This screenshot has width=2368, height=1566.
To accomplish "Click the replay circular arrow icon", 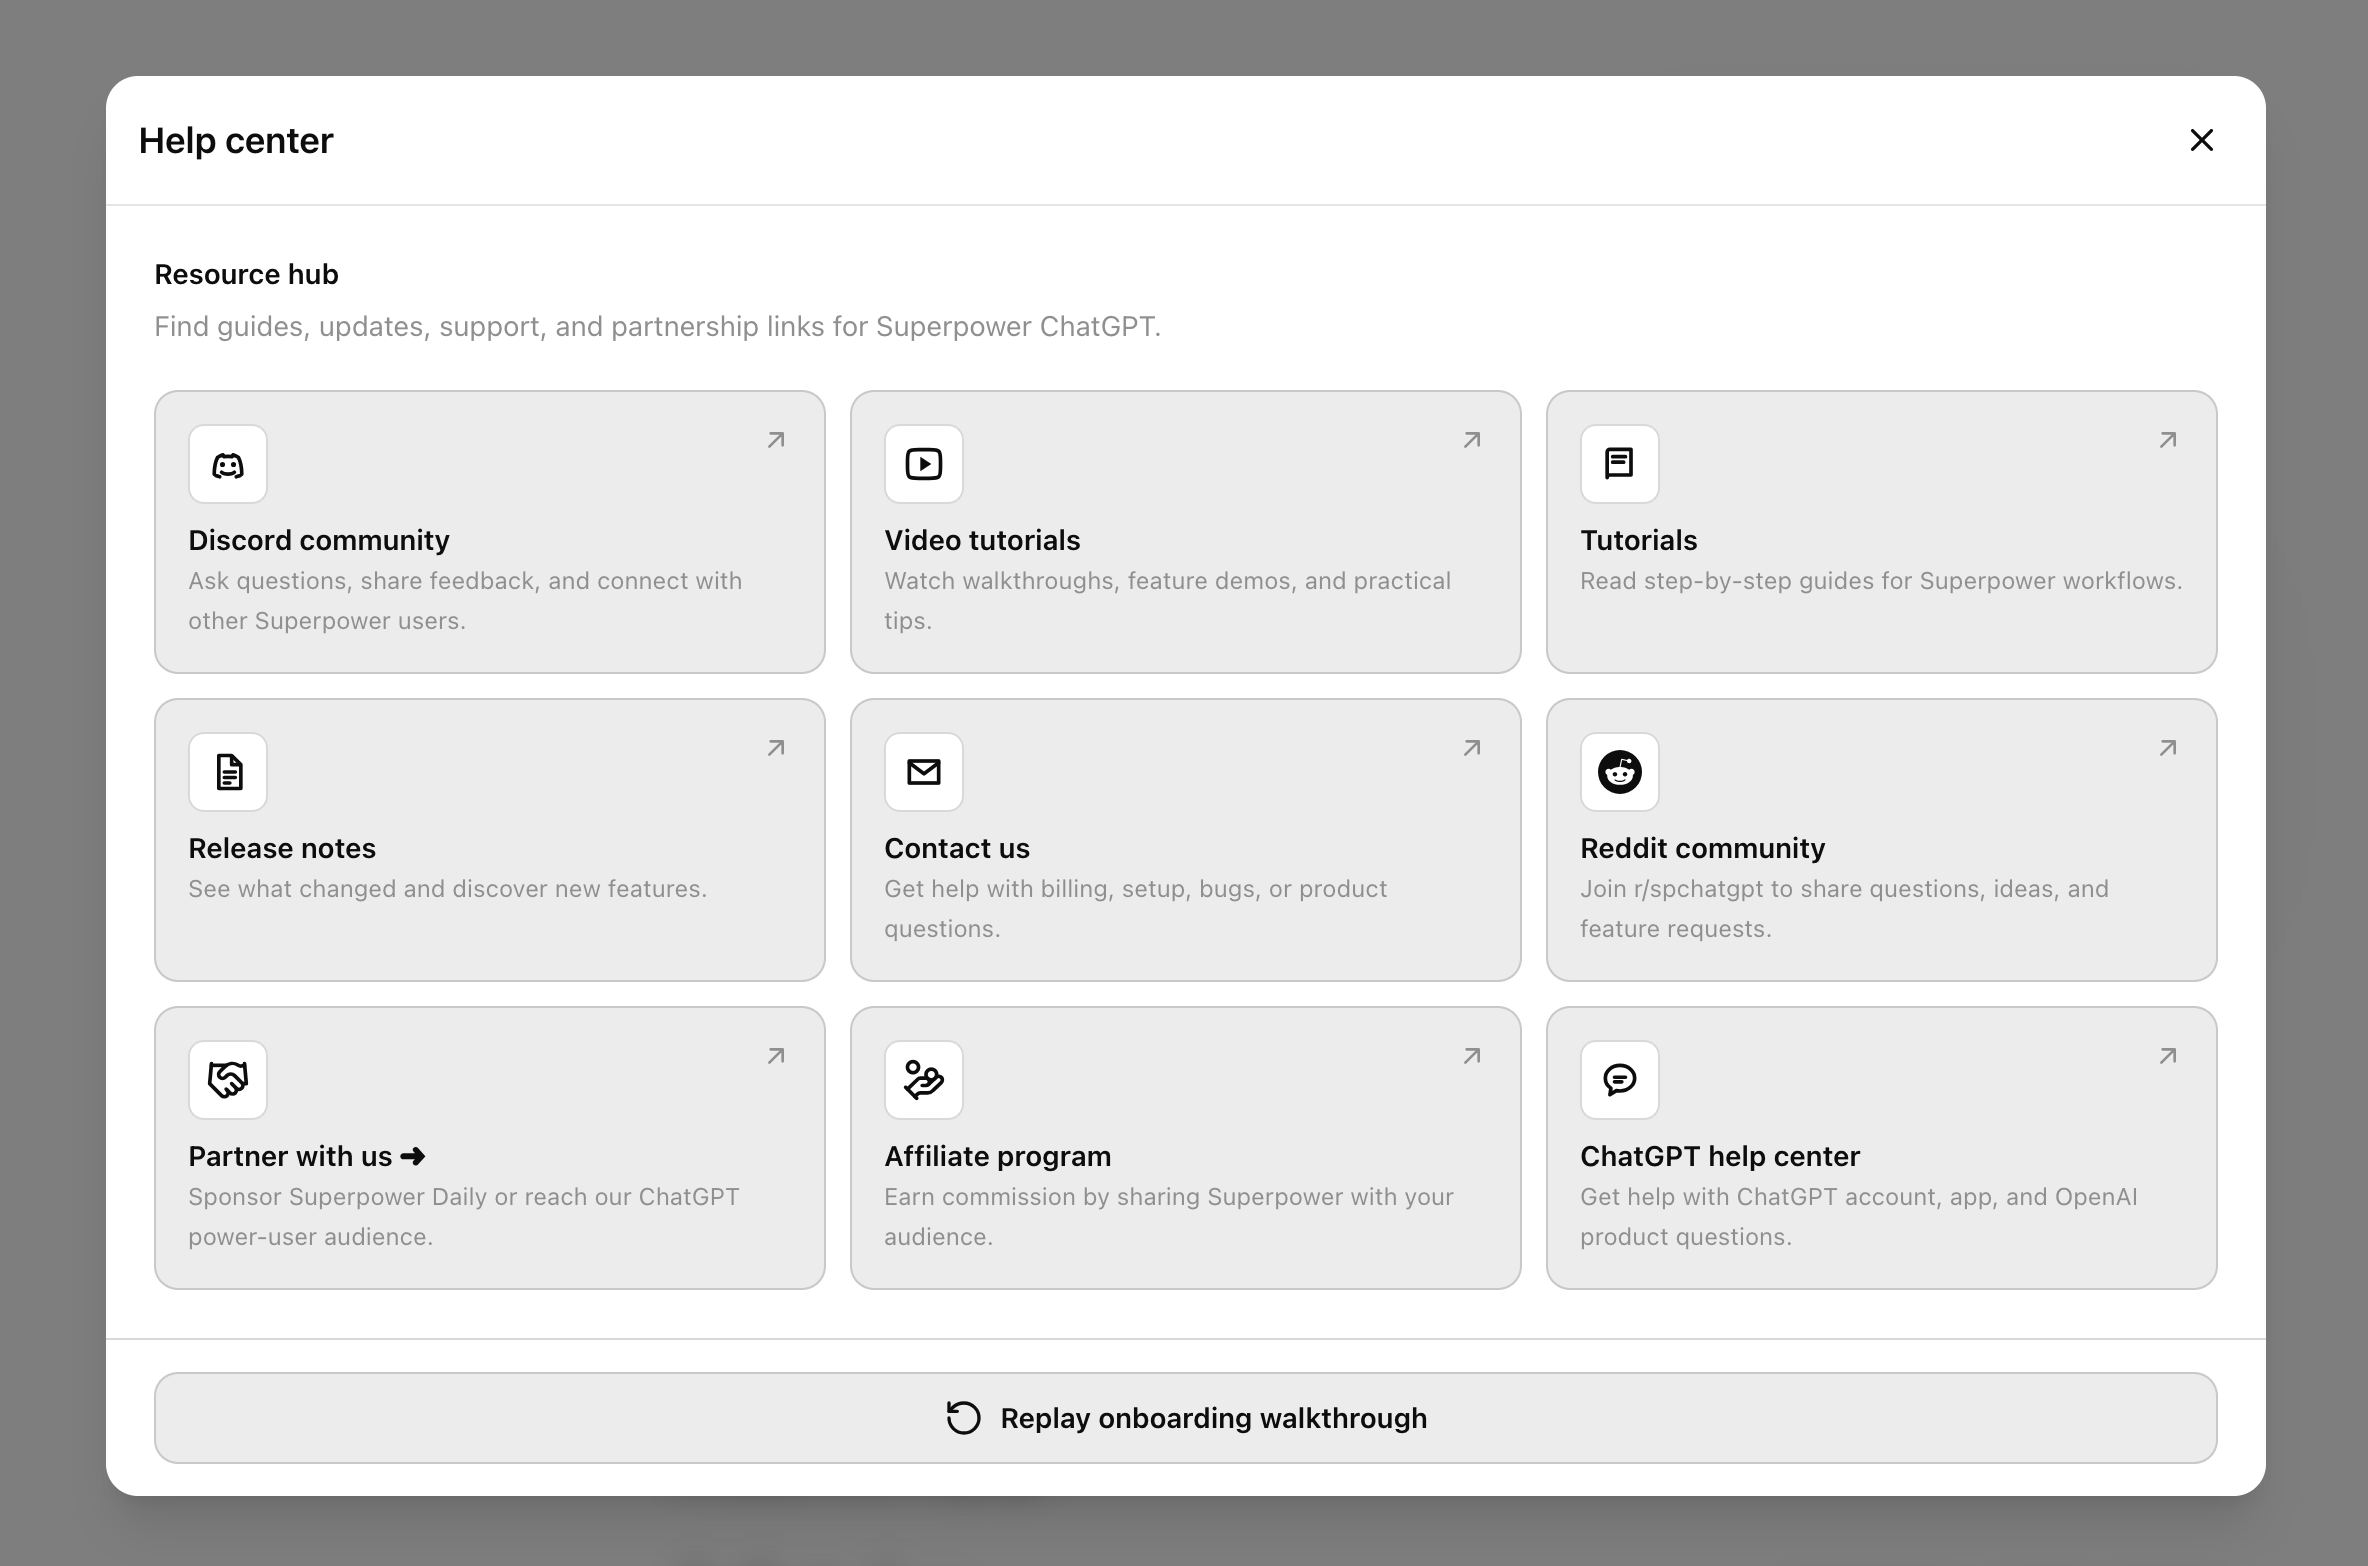I will tap(964, 1418).
